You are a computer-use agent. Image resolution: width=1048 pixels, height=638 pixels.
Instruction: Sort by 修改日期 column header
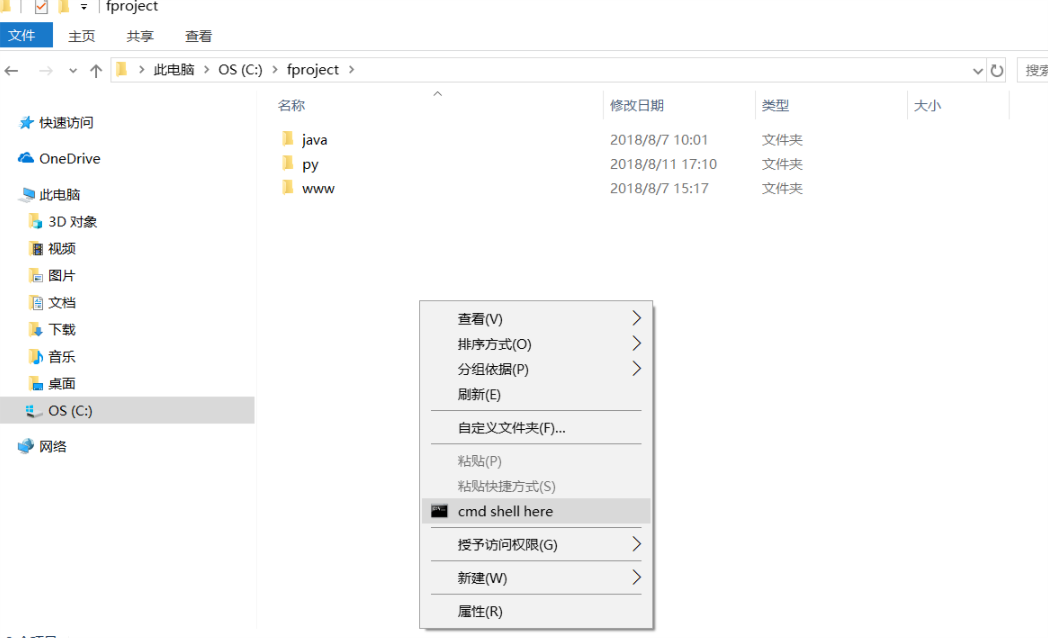[637, 105]
